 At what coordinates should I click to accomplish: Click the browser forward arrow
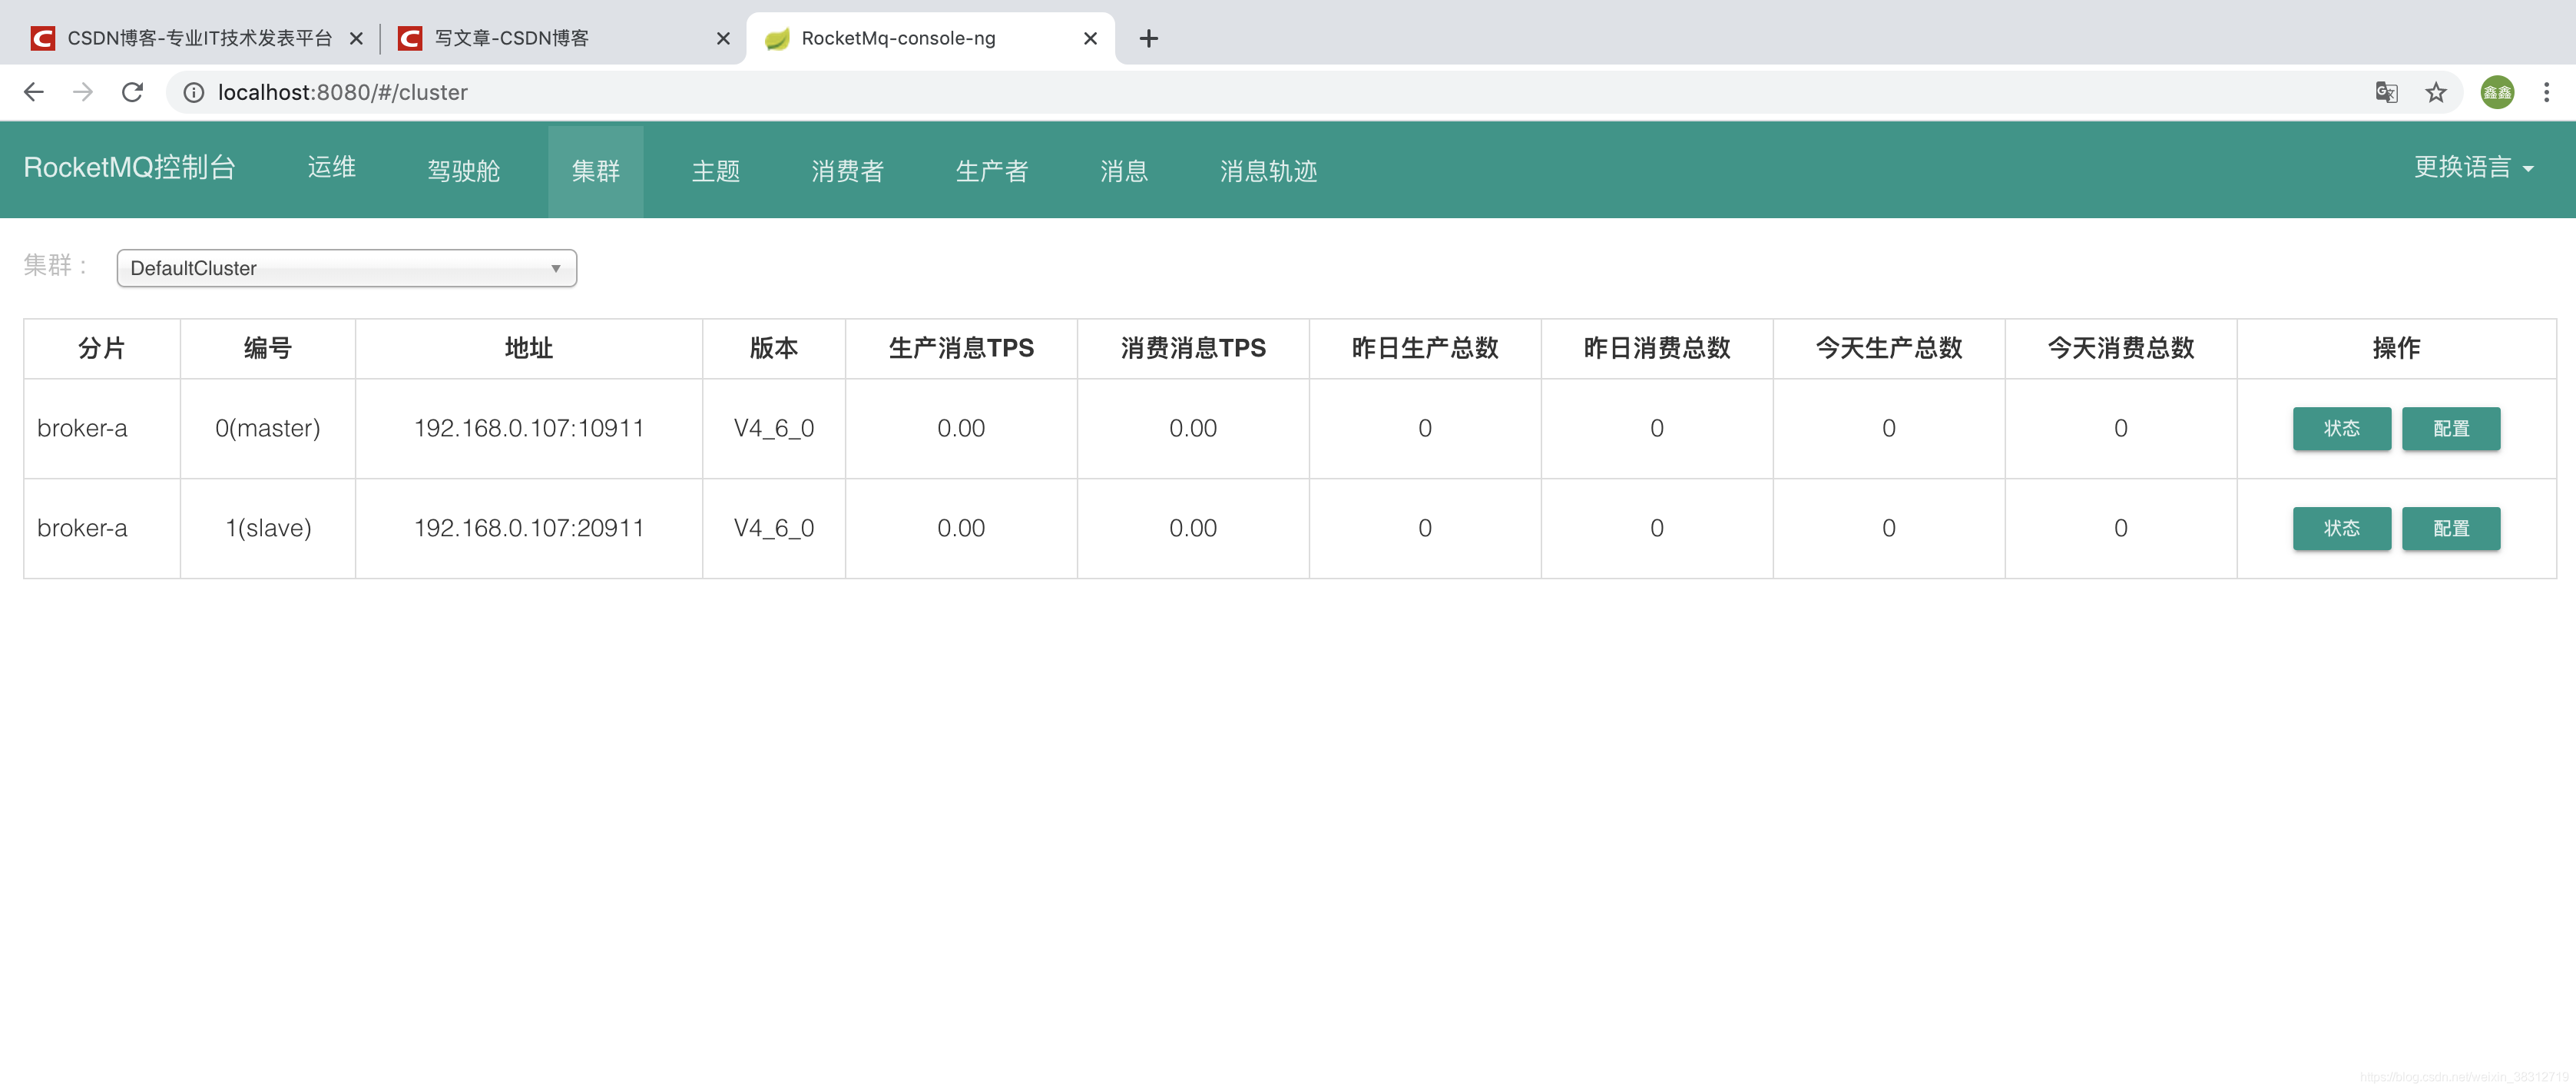coord(83,92)
